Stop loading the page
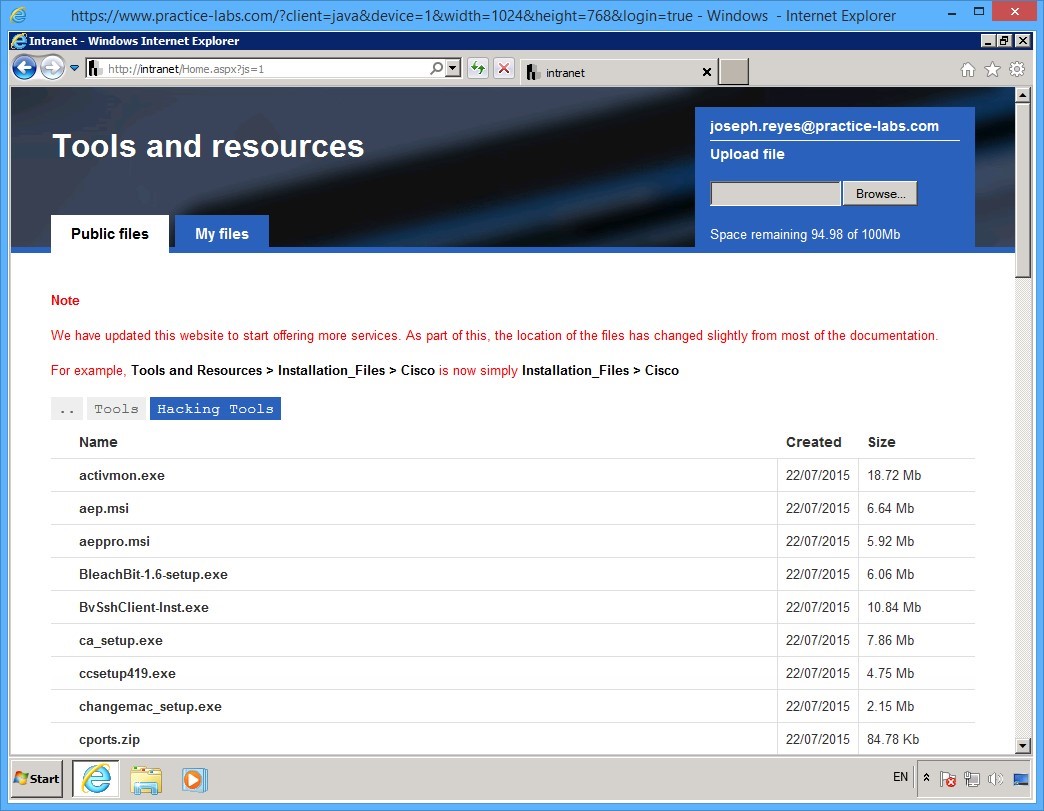 [503, 67]
